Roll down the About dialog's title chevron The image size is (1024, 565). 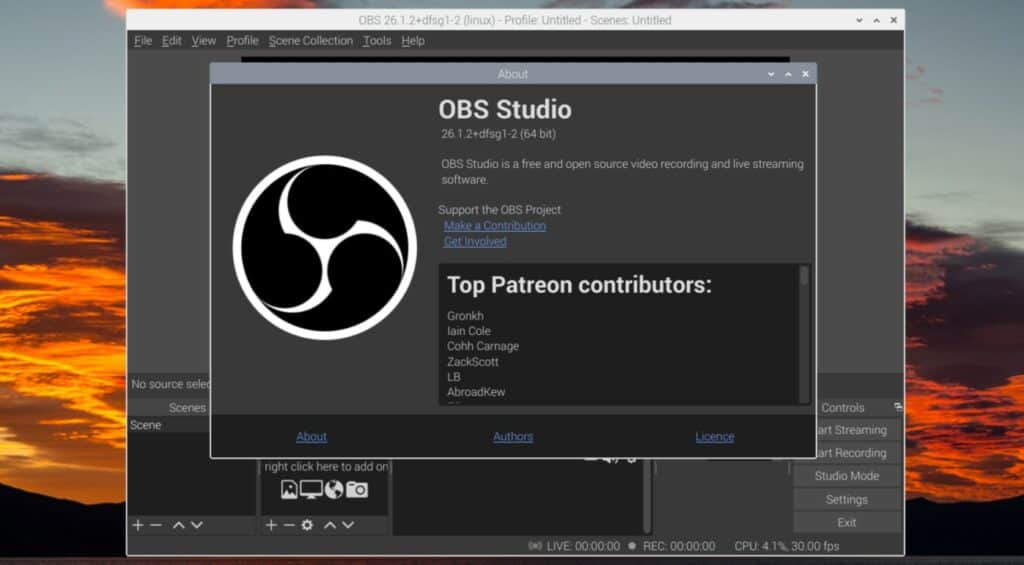pos(771,74)
